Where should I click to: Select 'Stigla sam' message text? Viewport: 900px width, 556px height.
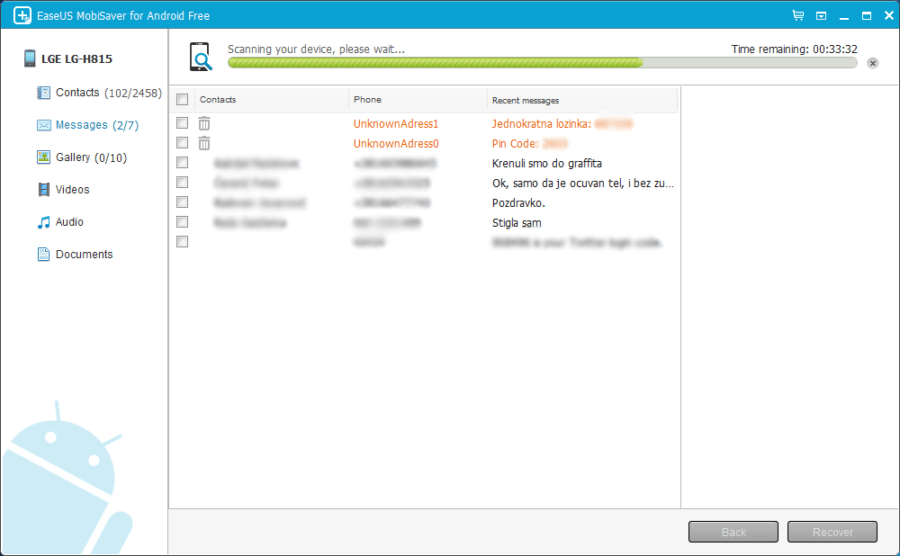point(517,223)
